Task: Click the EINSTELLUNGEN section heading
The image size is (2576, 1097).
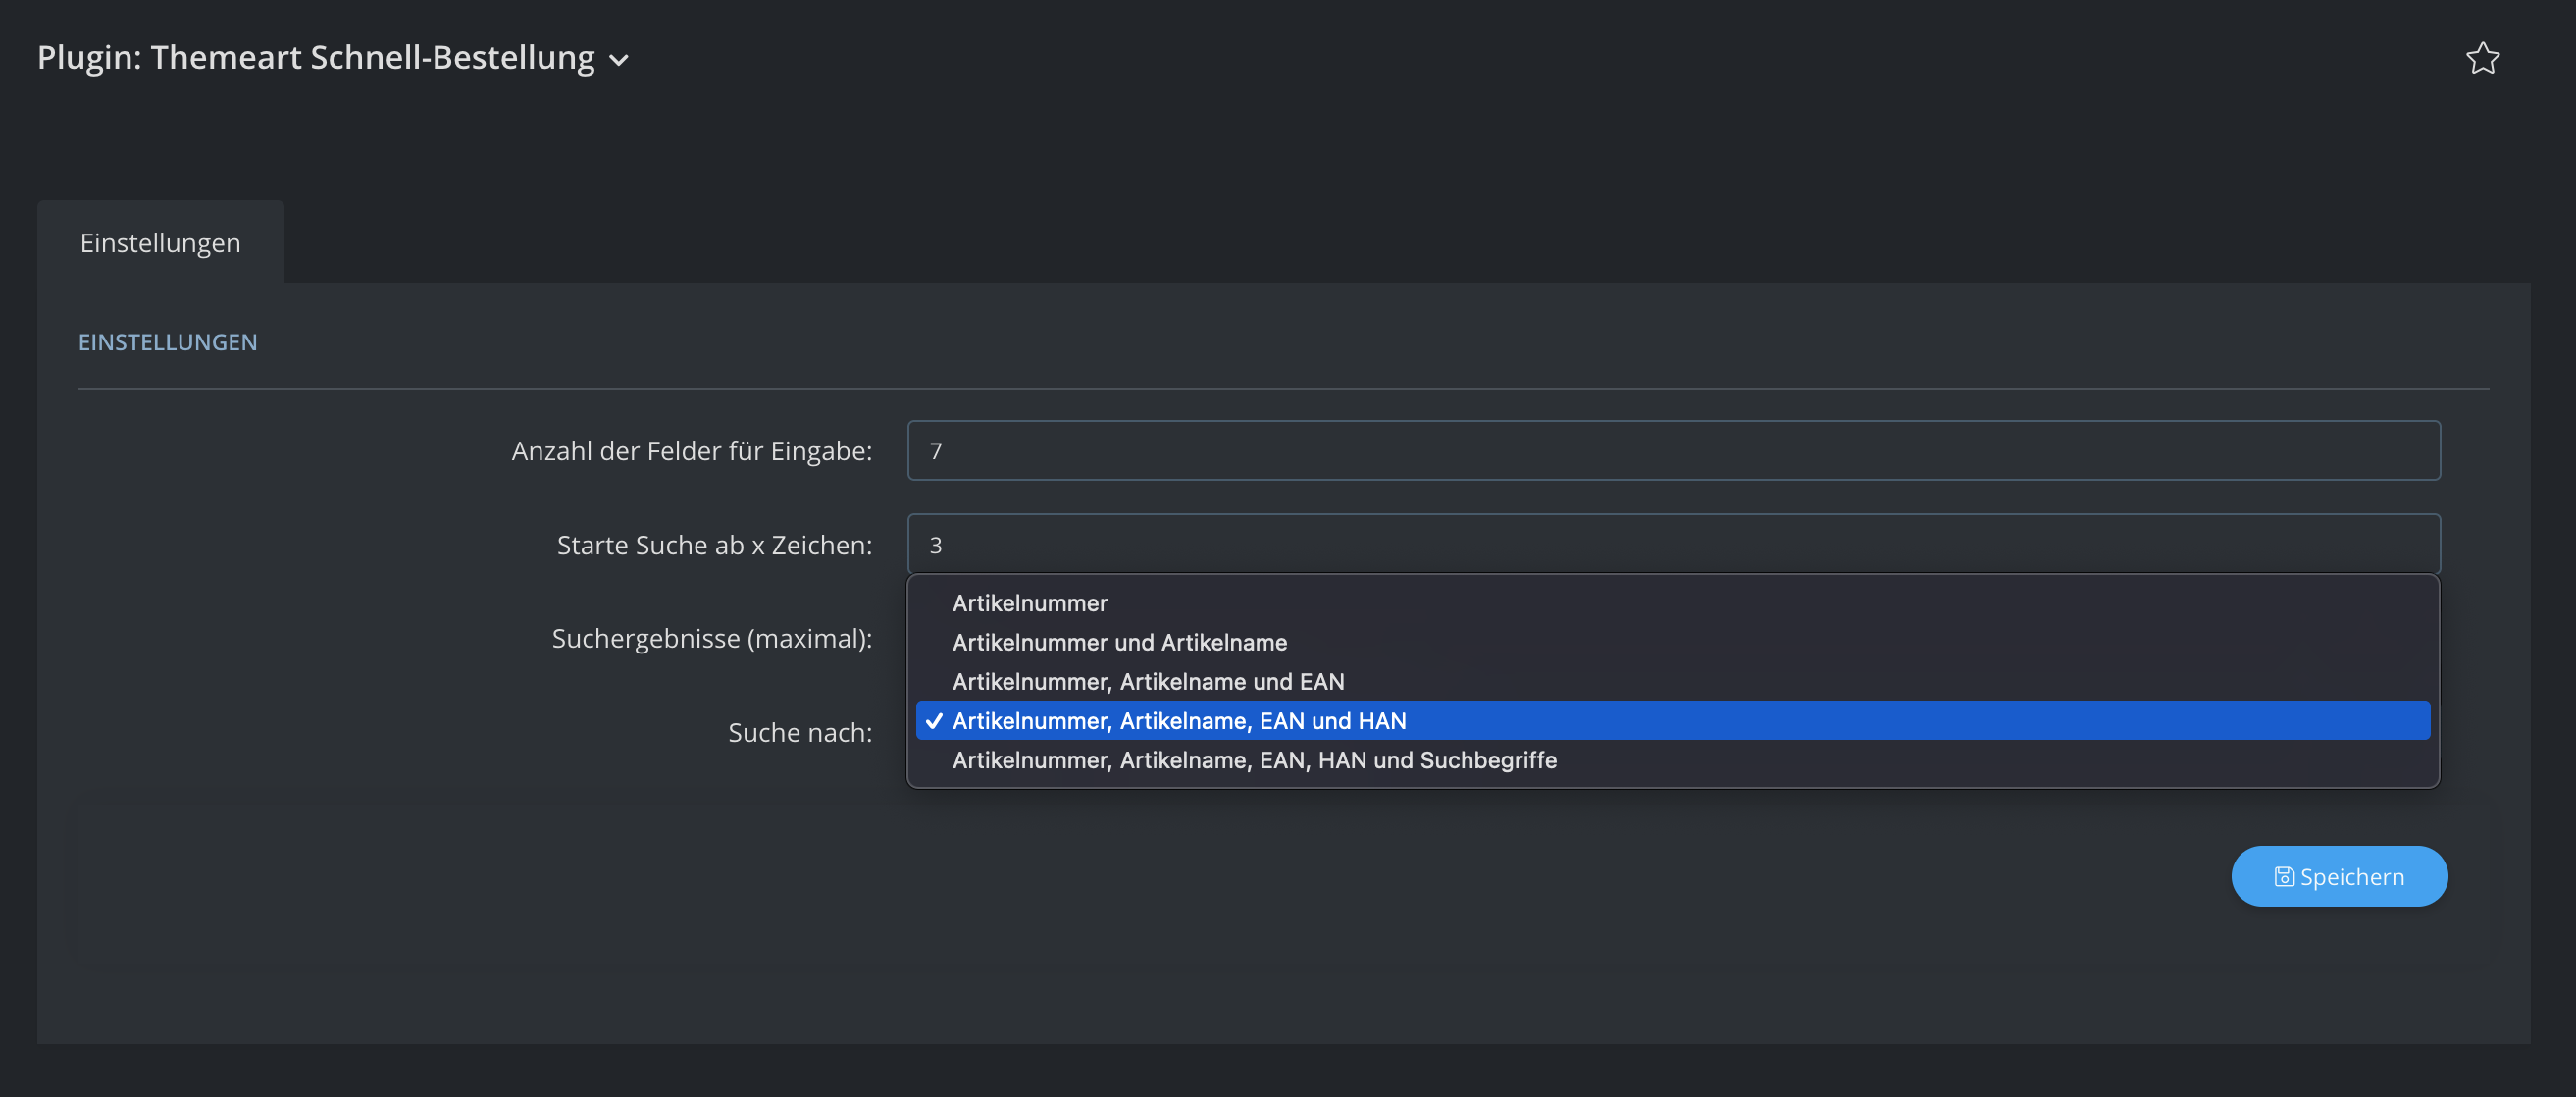Action: point(168,342)
